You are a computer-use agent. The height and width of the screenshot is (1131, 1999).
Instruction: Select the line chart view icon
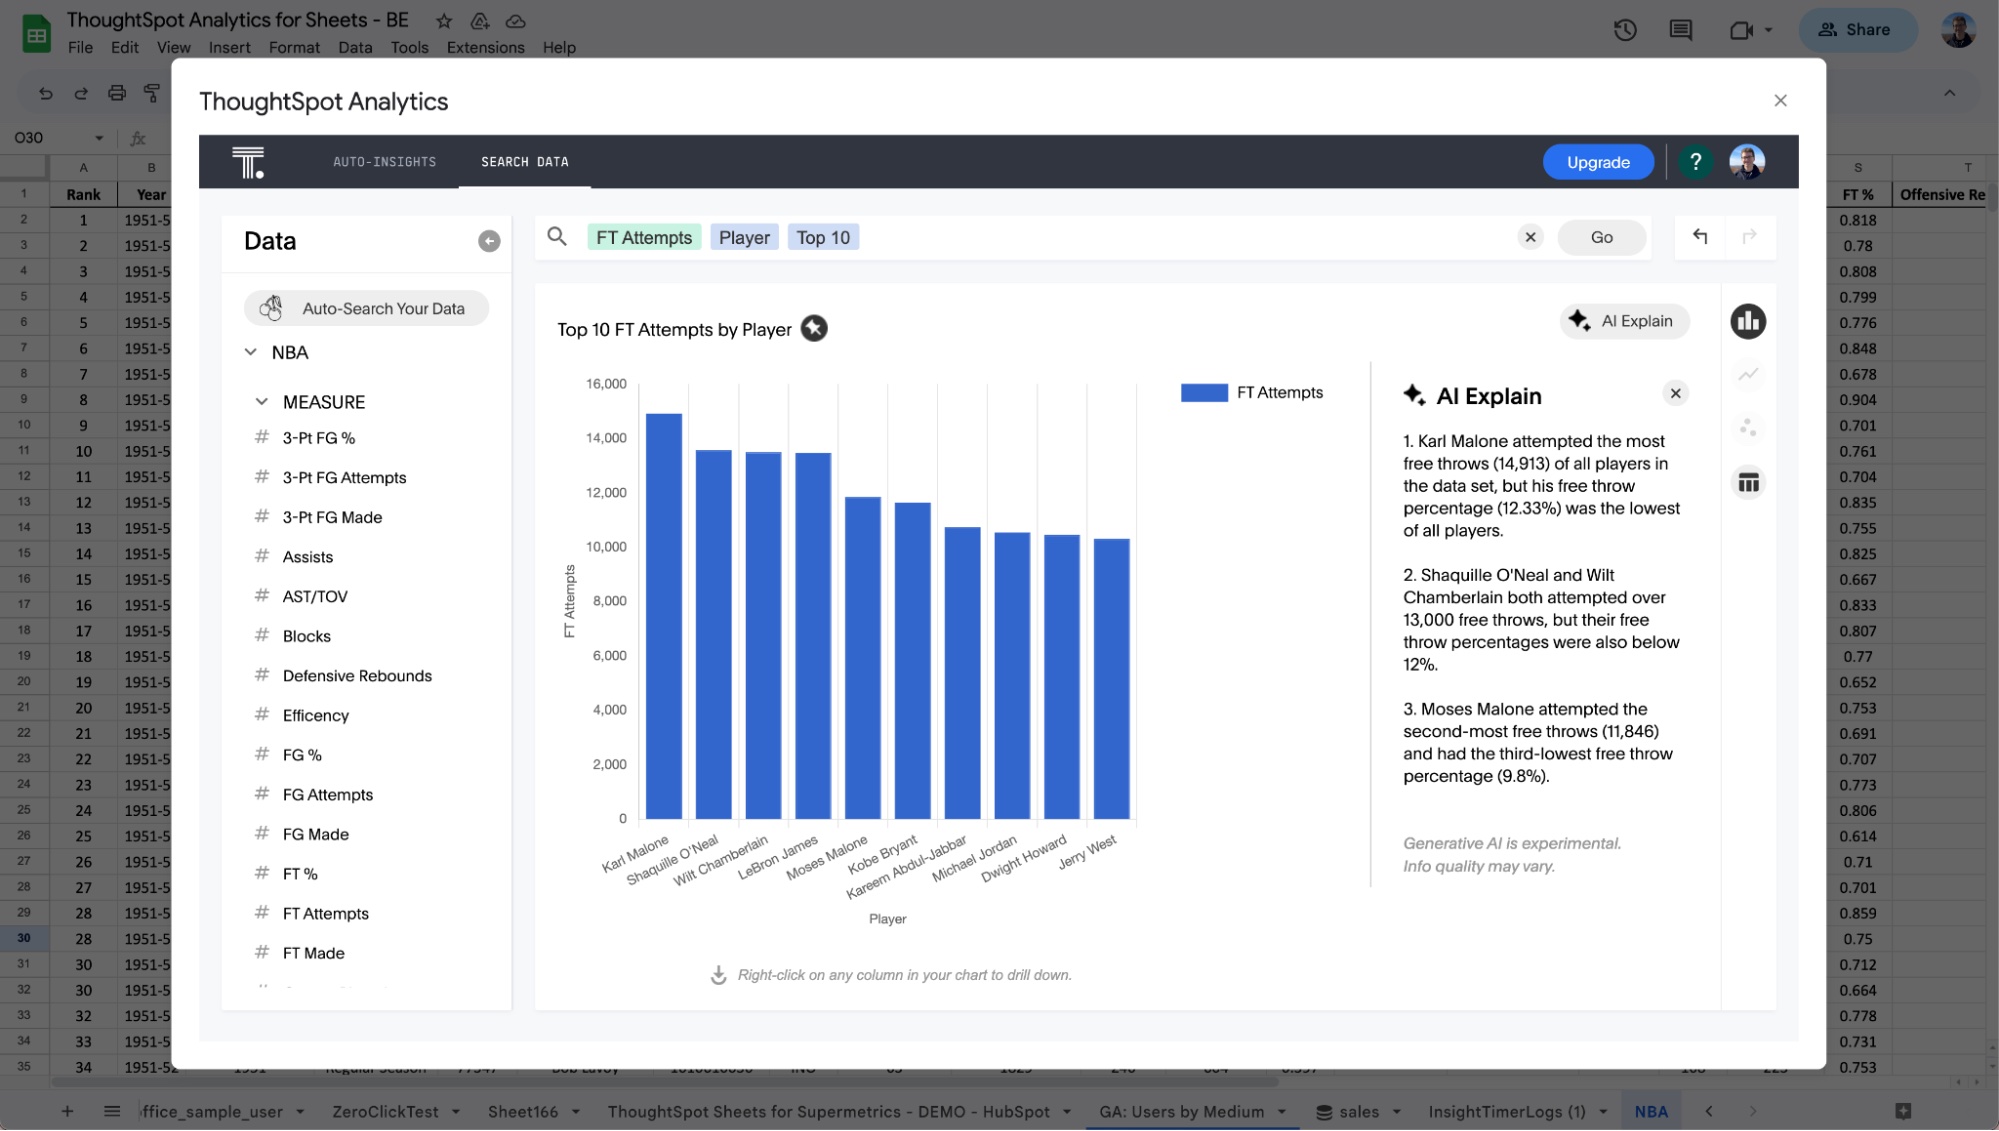coord(1748,375)
